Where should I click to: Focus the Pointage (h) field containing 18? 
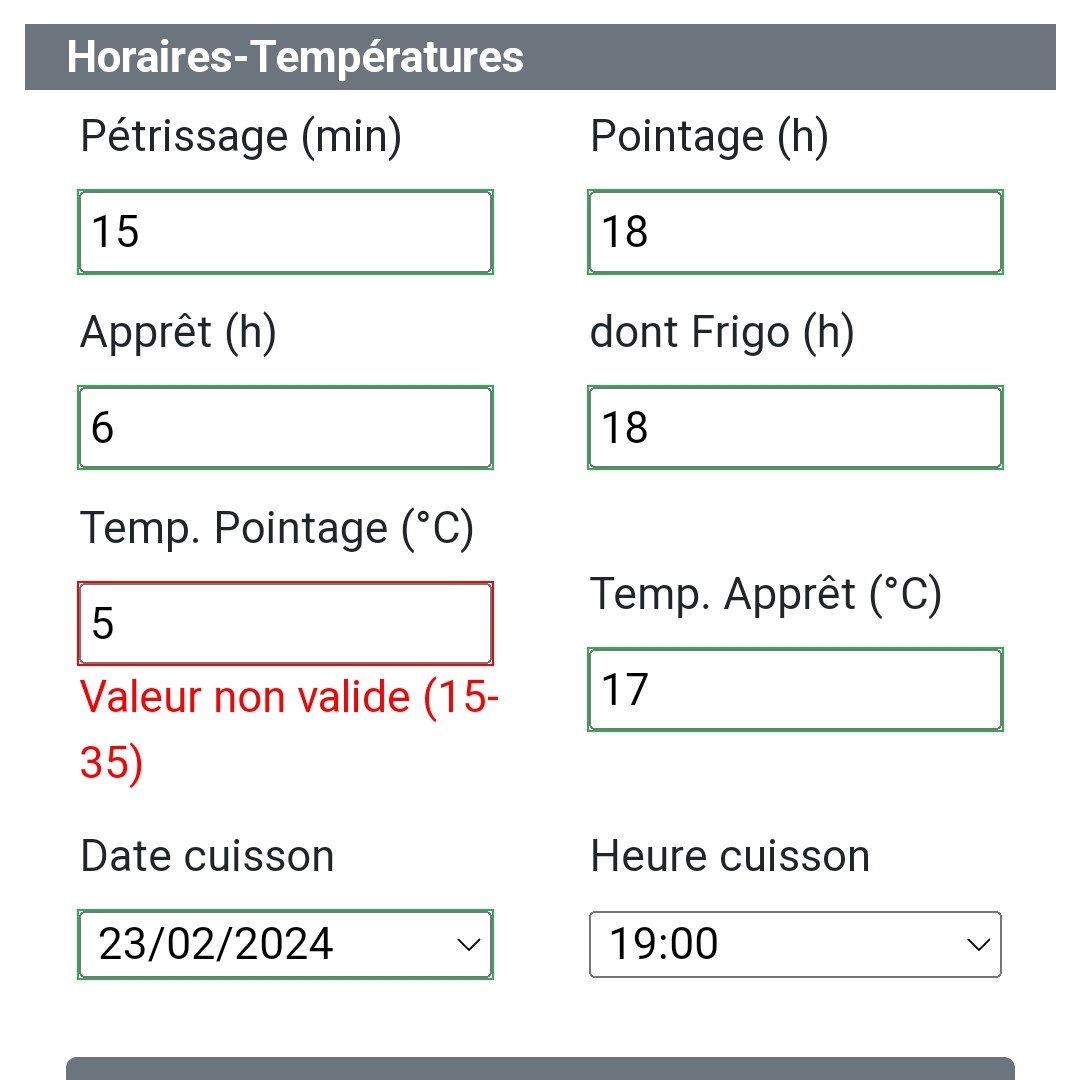coord(795,232)
